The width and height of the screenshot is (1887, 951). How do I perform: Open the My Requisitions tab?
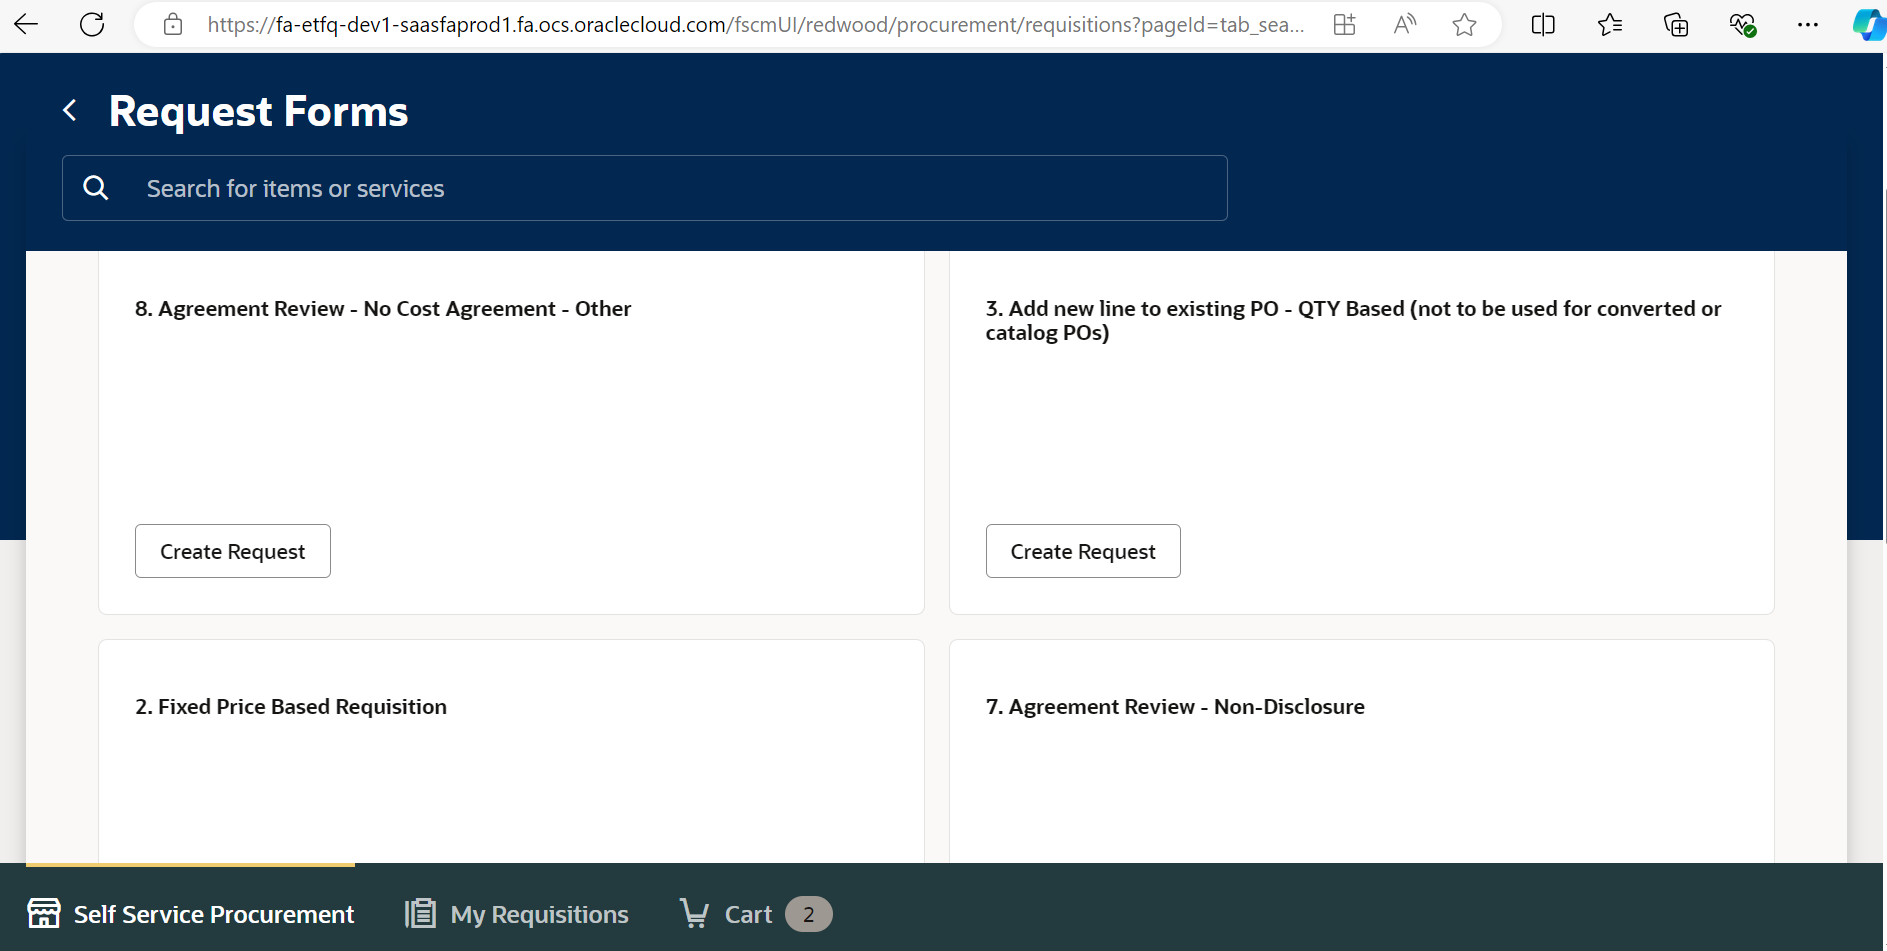(x=517, y=913)
